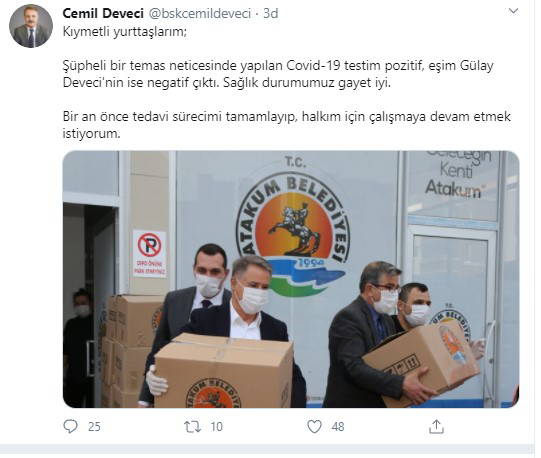This screenshot has width=541, height=458.
Task: Like the tweet with the heart icon
Action: point(314,427)
